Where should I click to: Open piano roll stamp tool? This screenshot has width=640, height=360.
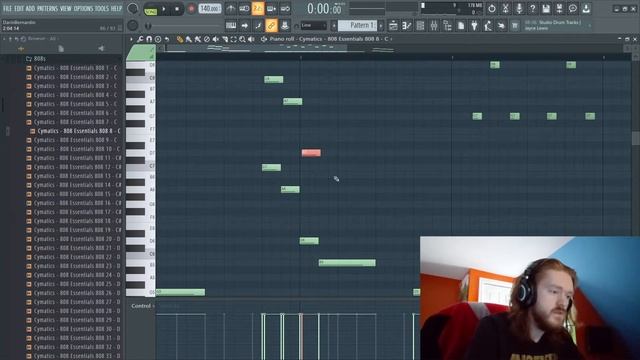pyautogui.click(x=158, y=39)
